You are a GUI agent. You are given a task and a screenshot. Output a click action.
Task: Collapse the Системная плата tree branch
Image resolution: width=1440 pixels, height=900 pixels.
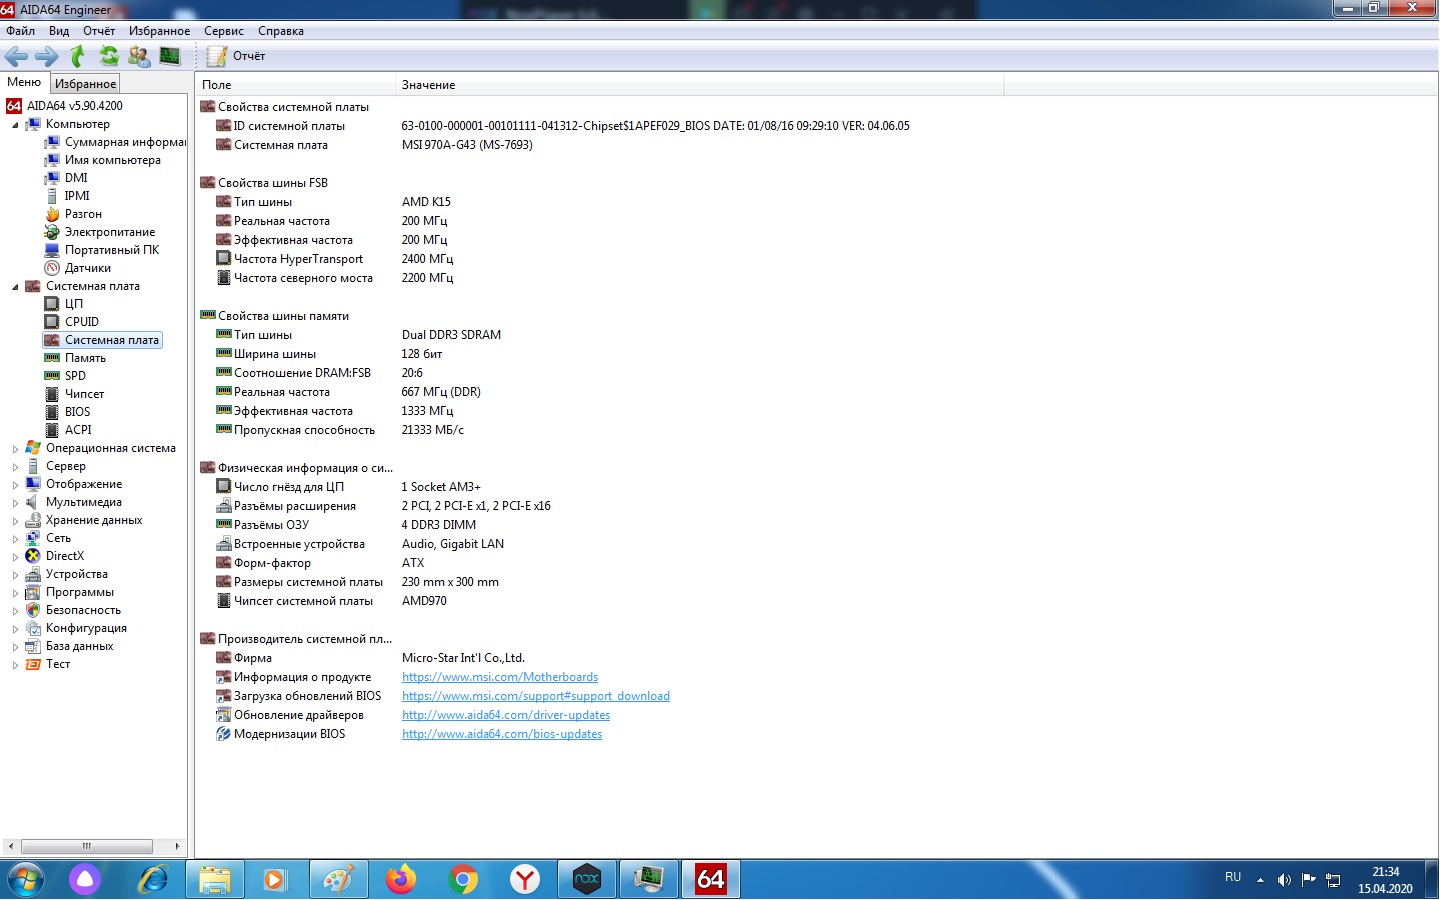point(15,287)
